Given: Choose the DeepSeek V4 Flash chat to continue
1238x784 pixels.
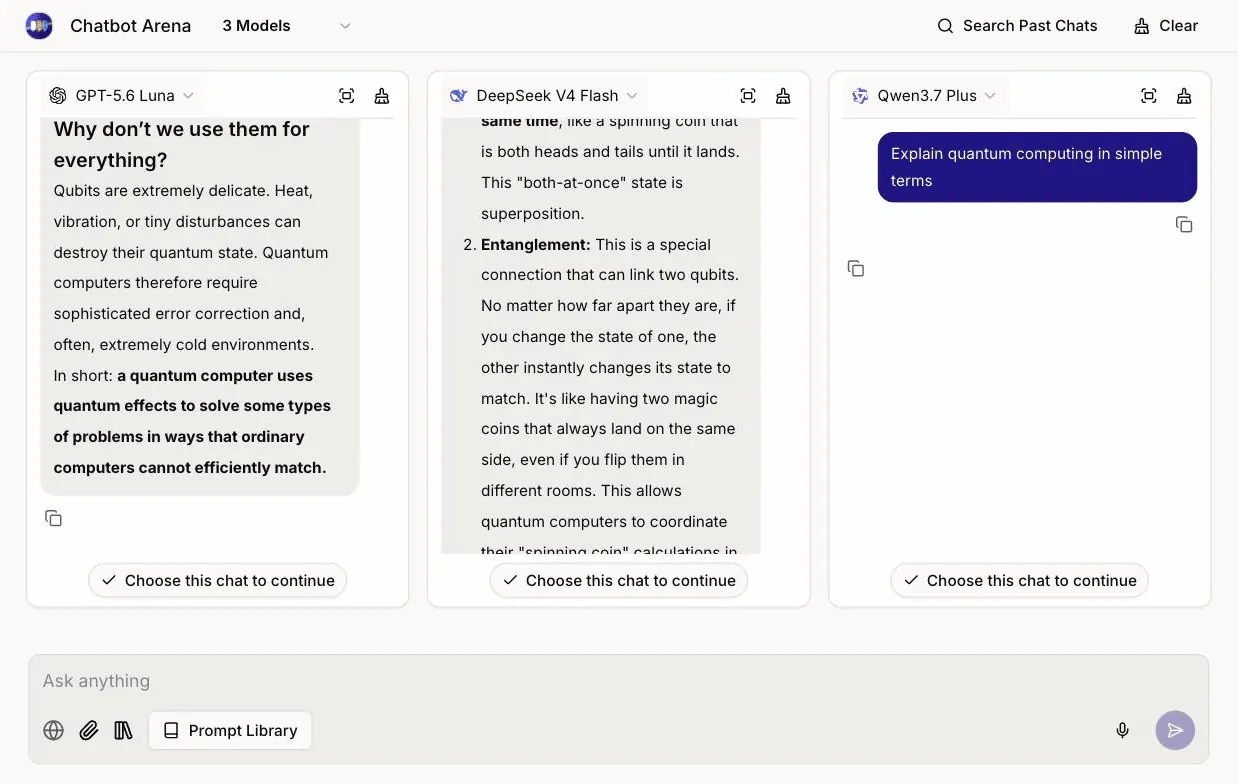Looking at the screenshot, I should tap(619, 580).
